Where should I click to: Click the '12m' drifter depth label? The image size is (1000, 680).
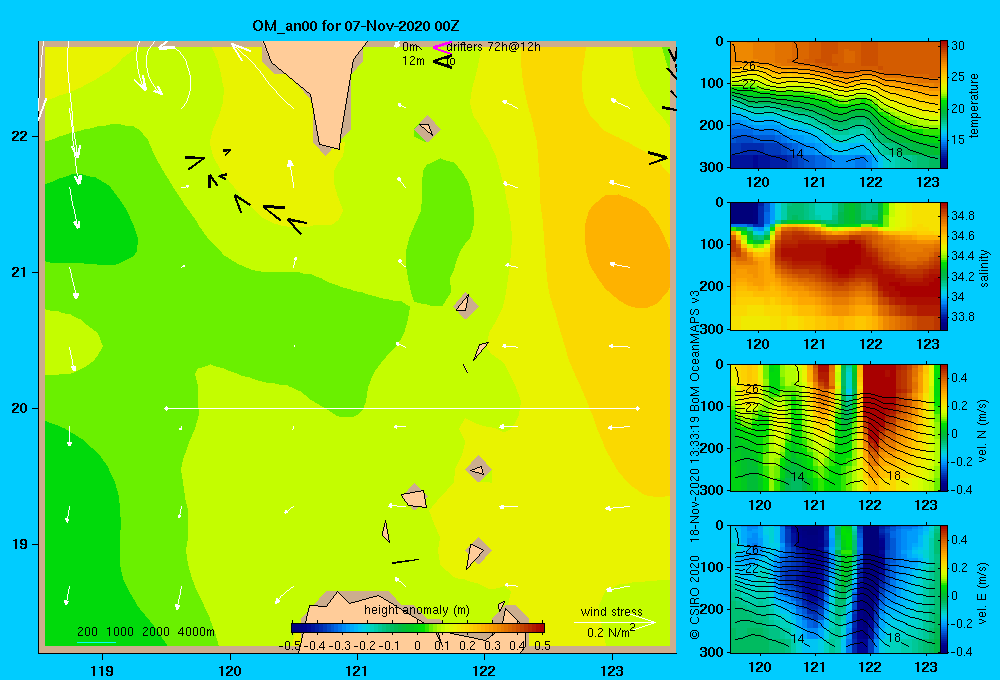413,61
